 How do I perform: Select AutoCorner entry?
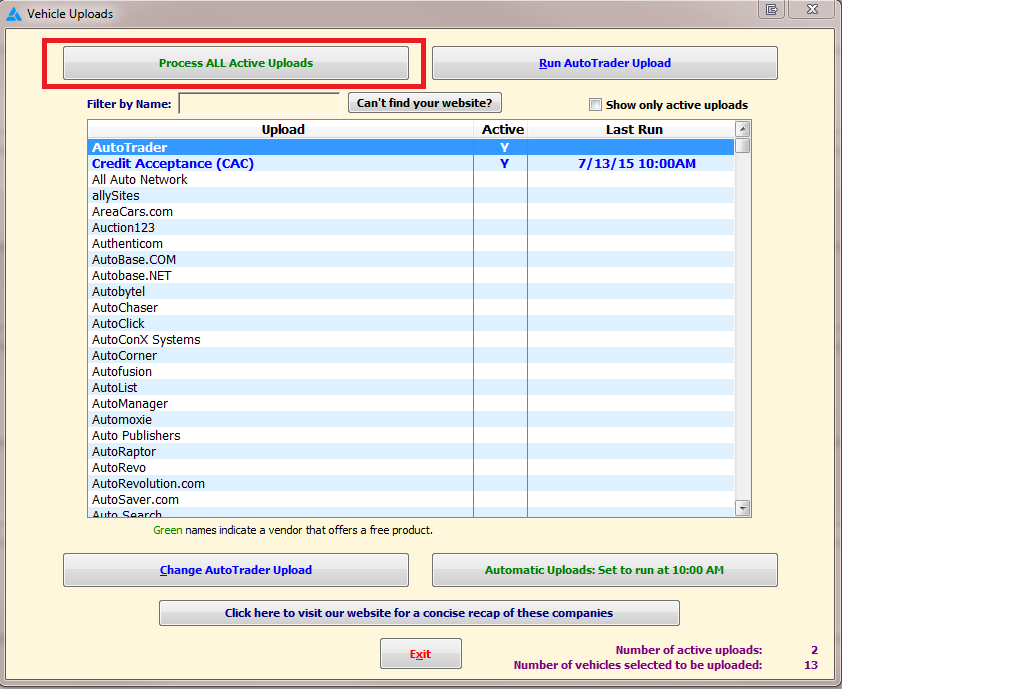pos(411,356)
